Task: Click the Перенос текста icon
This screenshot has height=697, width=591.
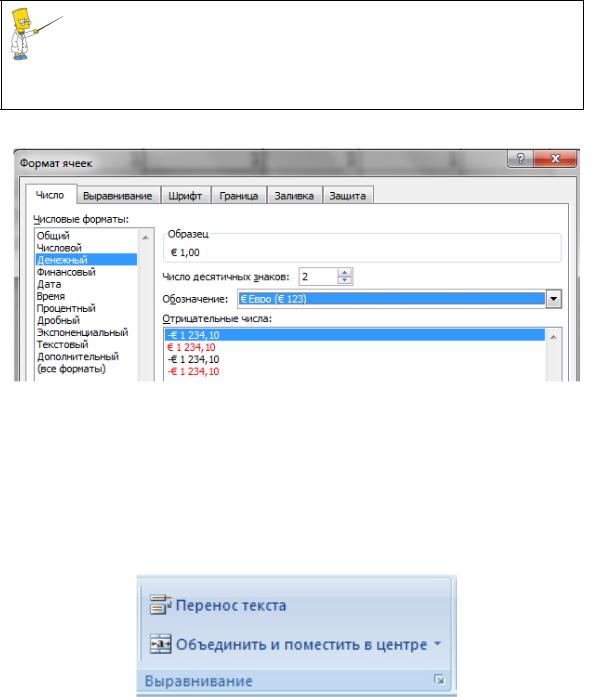Action: pos(160,605)
